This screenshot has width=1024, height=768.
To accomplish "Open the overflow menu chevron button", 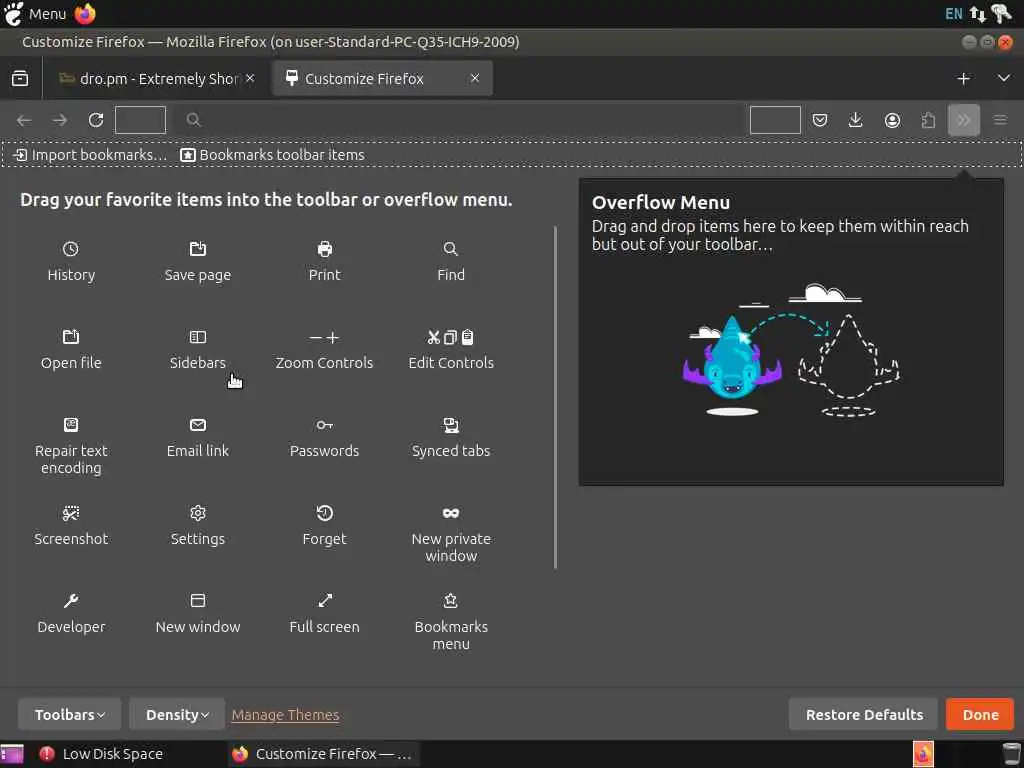I will pyautogui.click(x=964, y=120).
